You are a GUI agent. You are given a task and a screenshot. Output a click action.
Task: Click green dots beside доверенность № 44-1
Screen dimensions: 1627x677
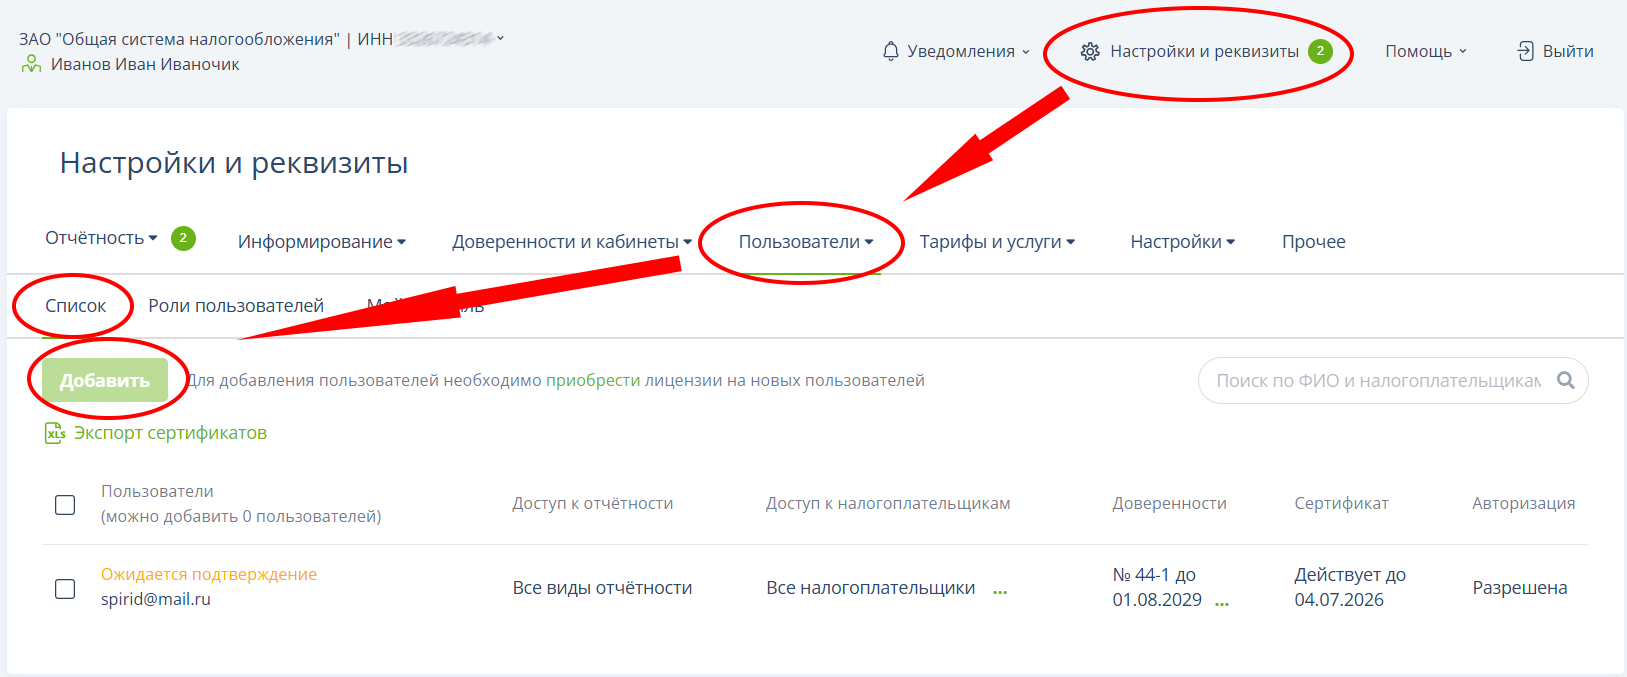point(1221,603)
